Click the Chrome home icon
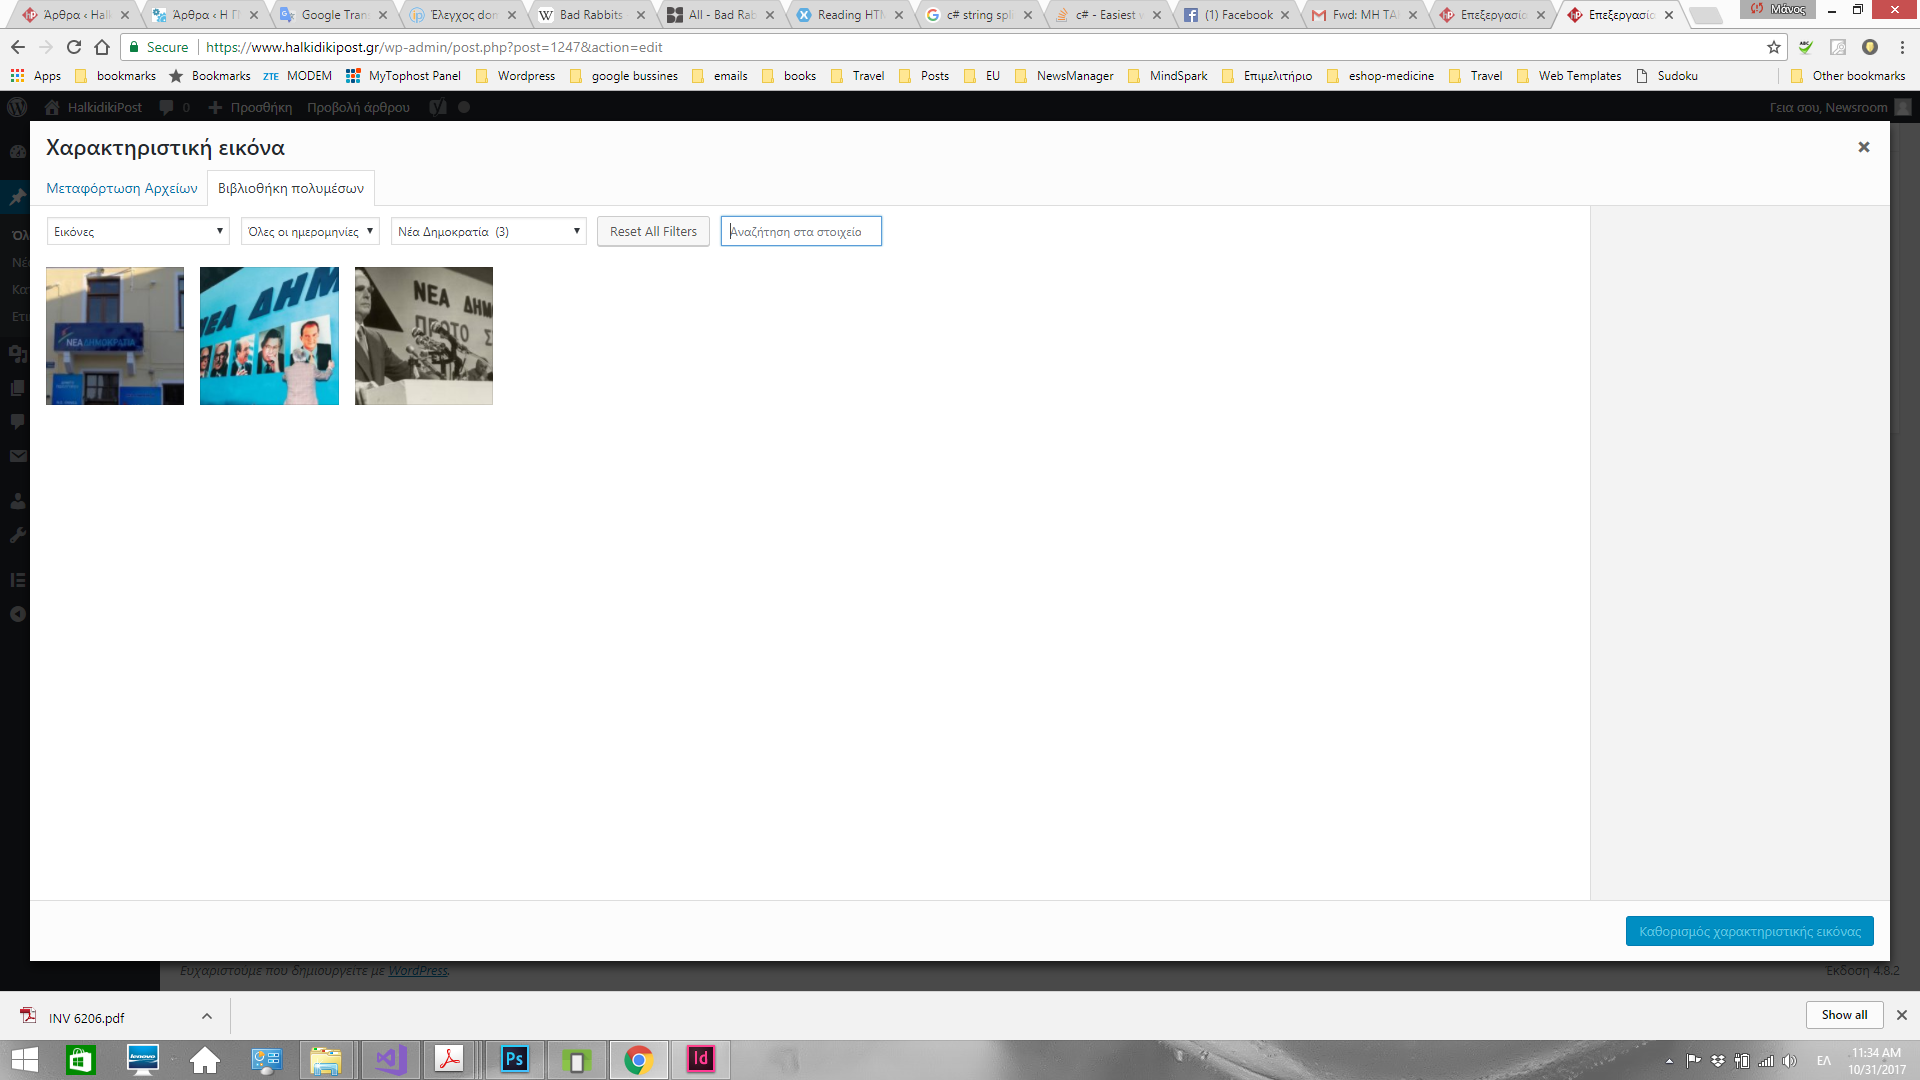The height and width of the screenshot is (1080, 1920). click(x=102, y=47)
